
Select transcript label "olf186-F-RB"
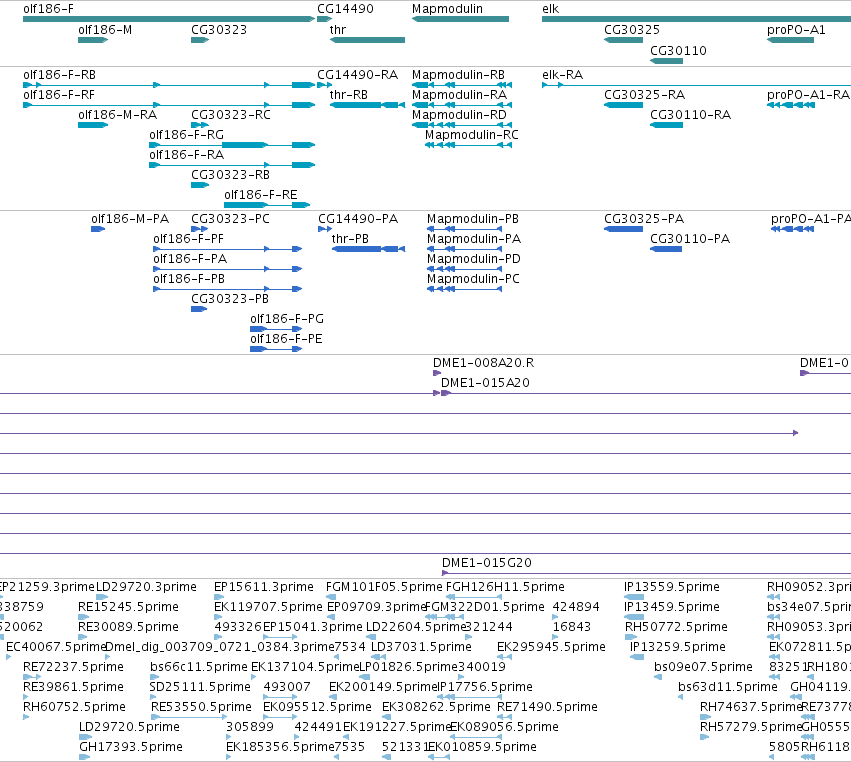[x=60, y=74]
